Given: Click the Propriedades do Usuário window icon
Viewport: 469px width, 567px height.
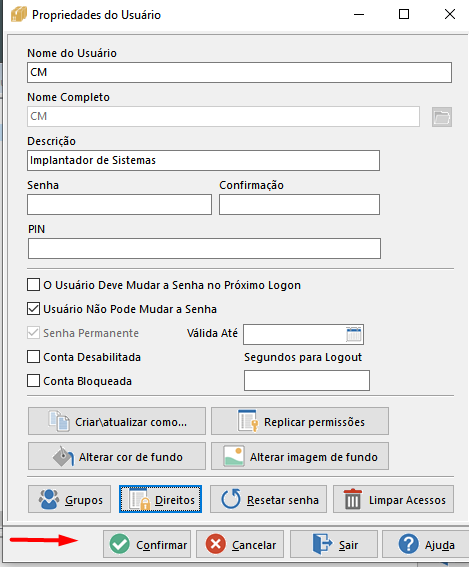Looking at the screenshot, I should [19, 15].
